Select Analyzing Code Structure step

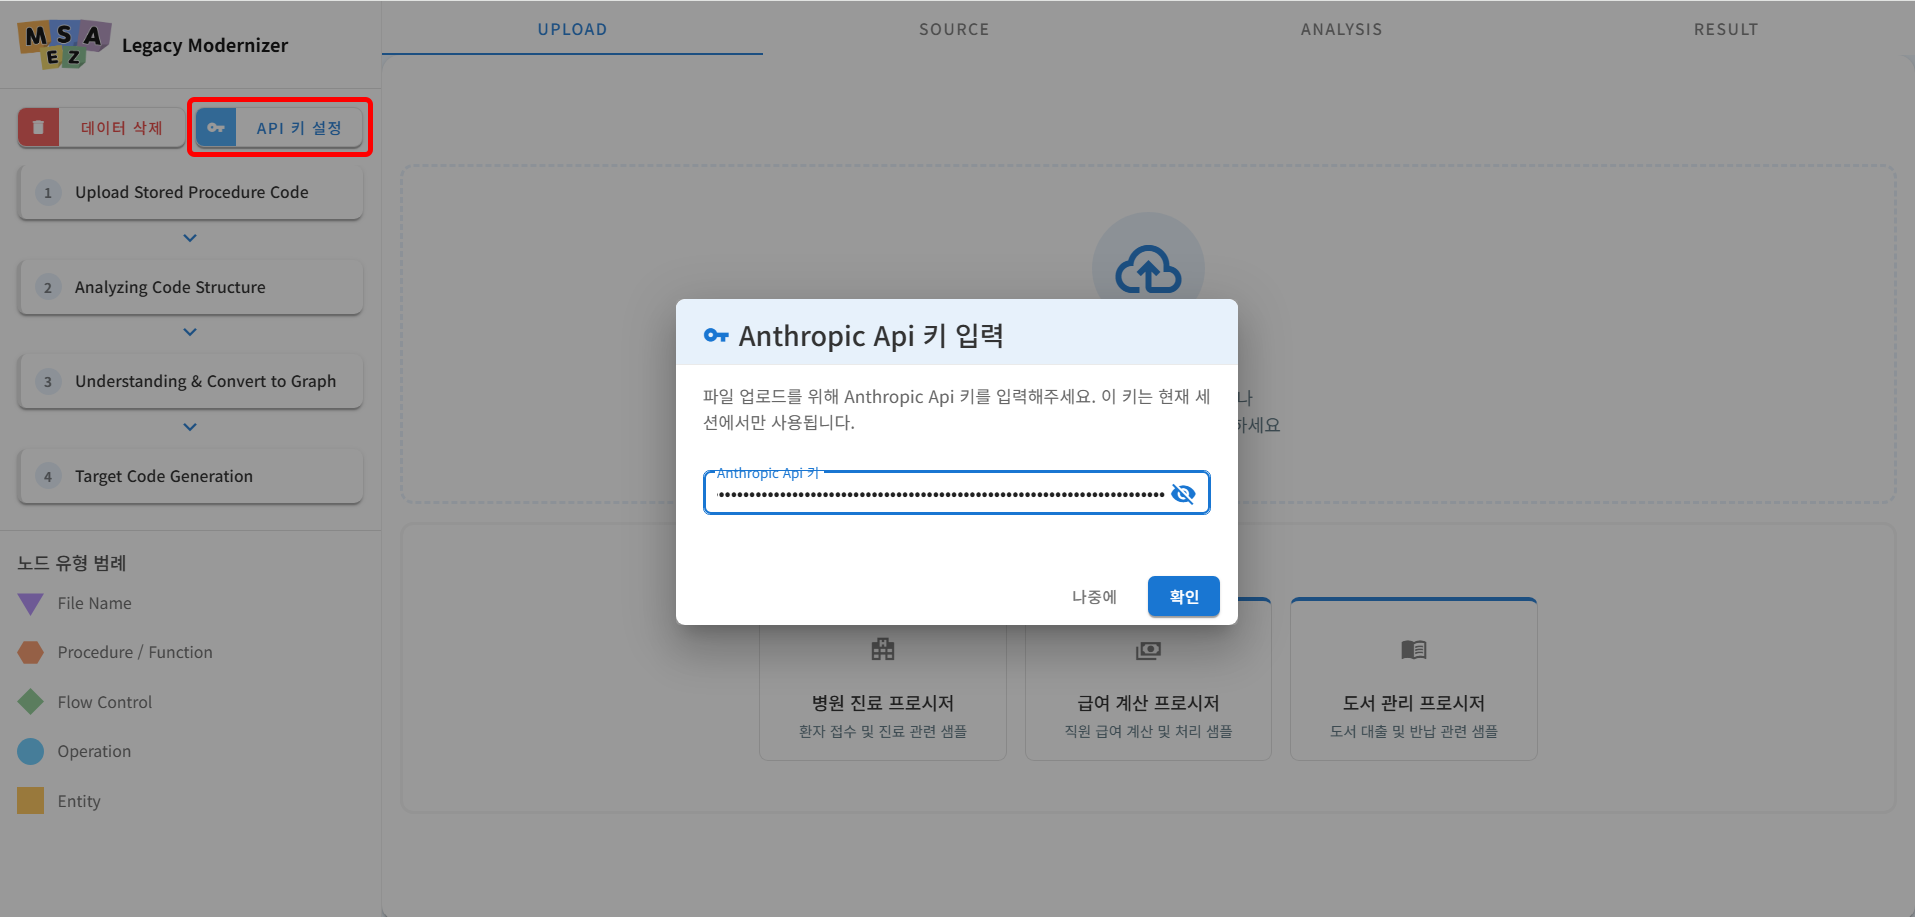click(x=190, y=288)
